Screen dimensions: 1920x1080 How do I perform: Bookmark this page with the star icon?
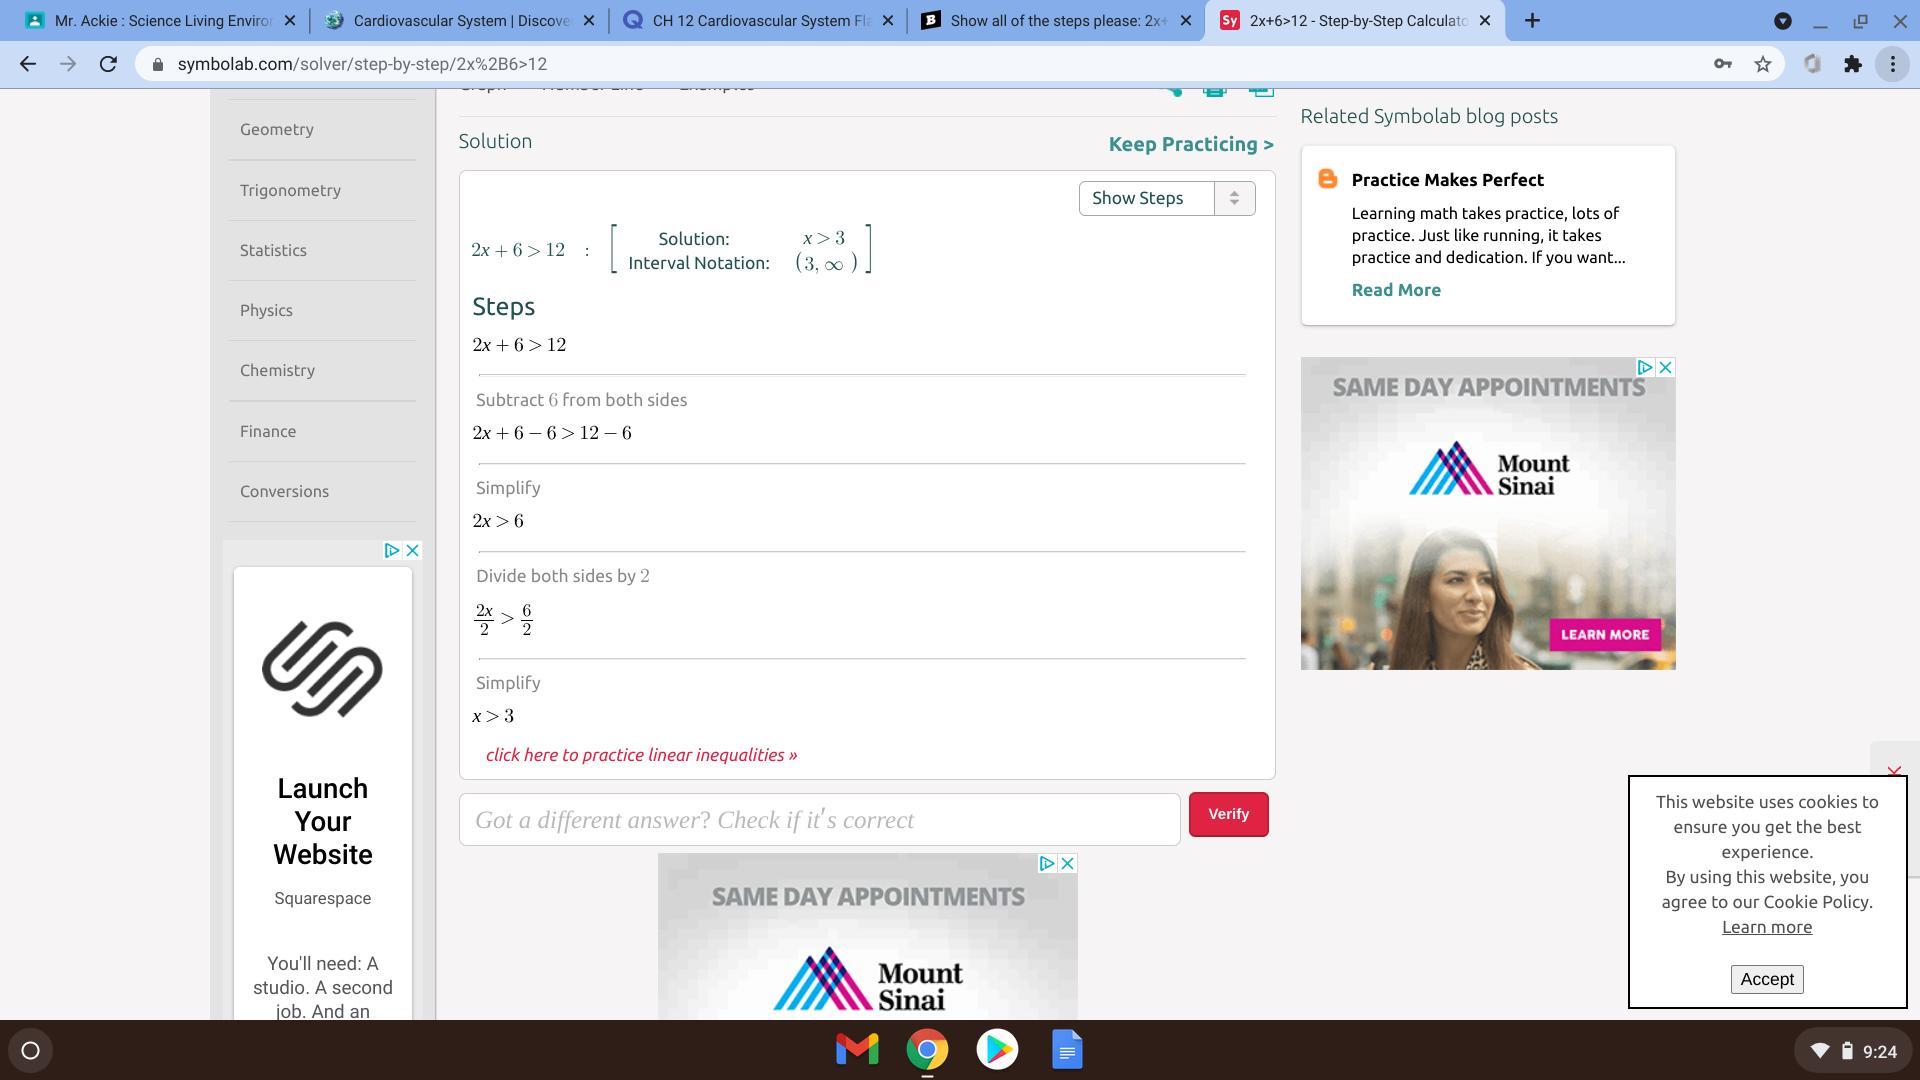coord(1763,64)
